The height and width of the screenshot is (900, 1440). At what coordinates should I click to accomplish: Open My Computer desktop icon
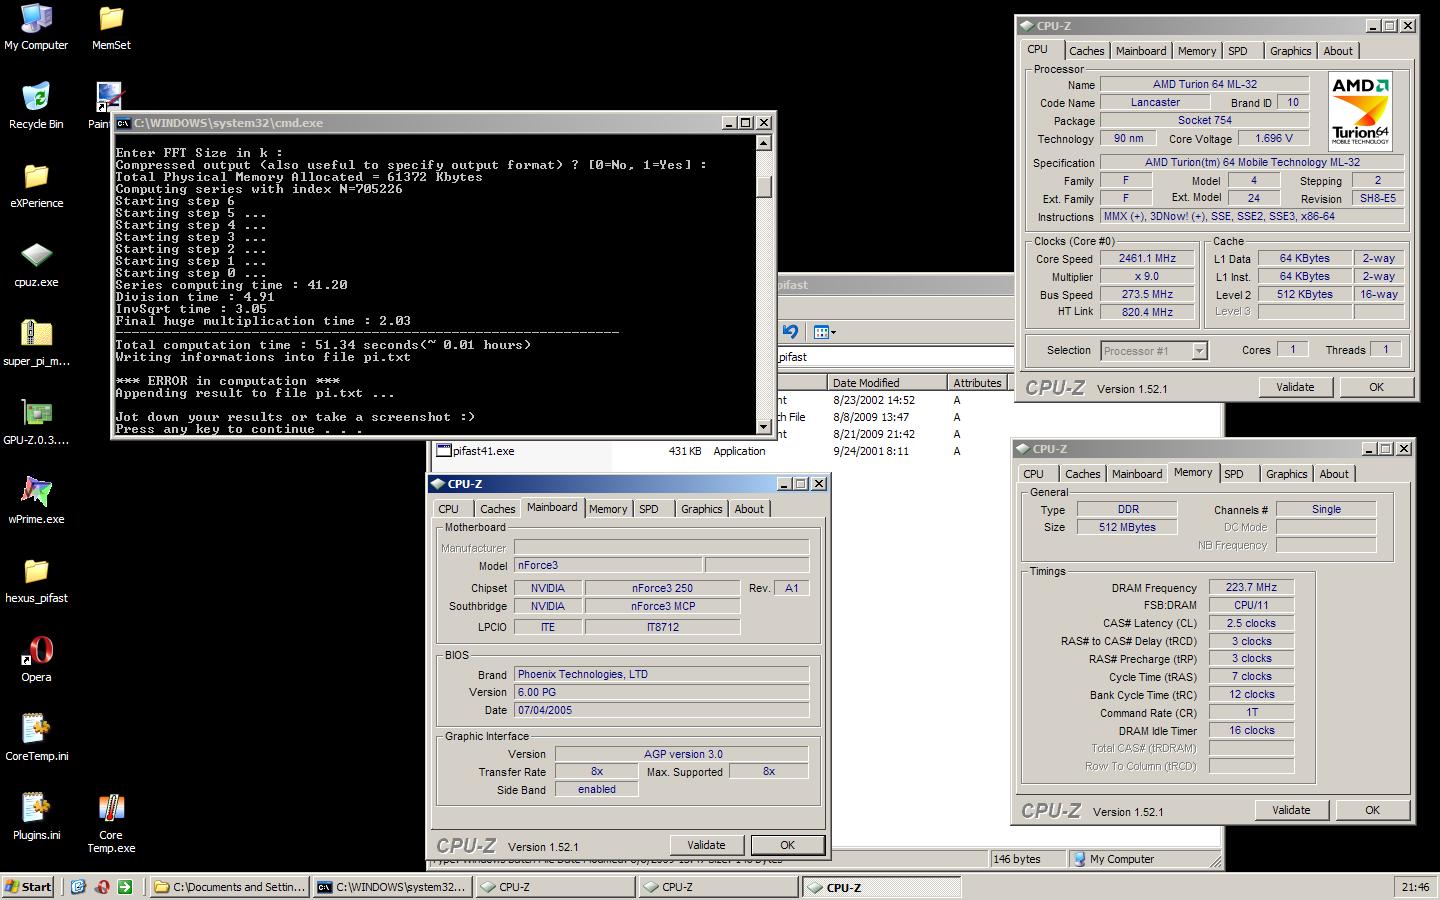click(36, 27)
